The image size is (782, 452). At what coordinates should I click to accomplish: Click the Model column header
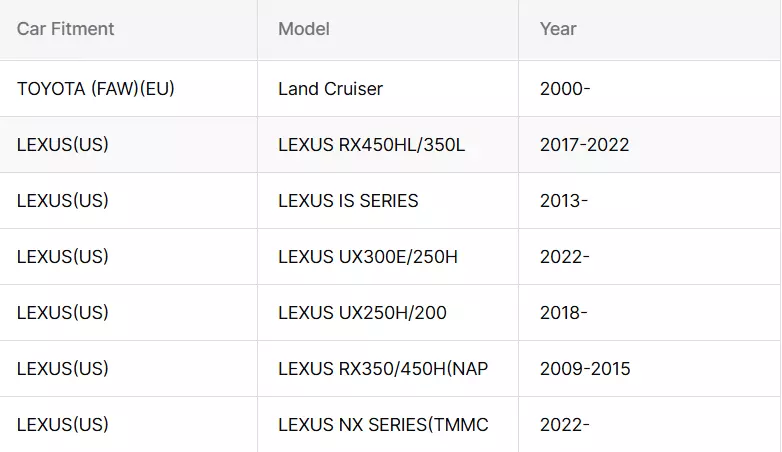click(304, 29)
